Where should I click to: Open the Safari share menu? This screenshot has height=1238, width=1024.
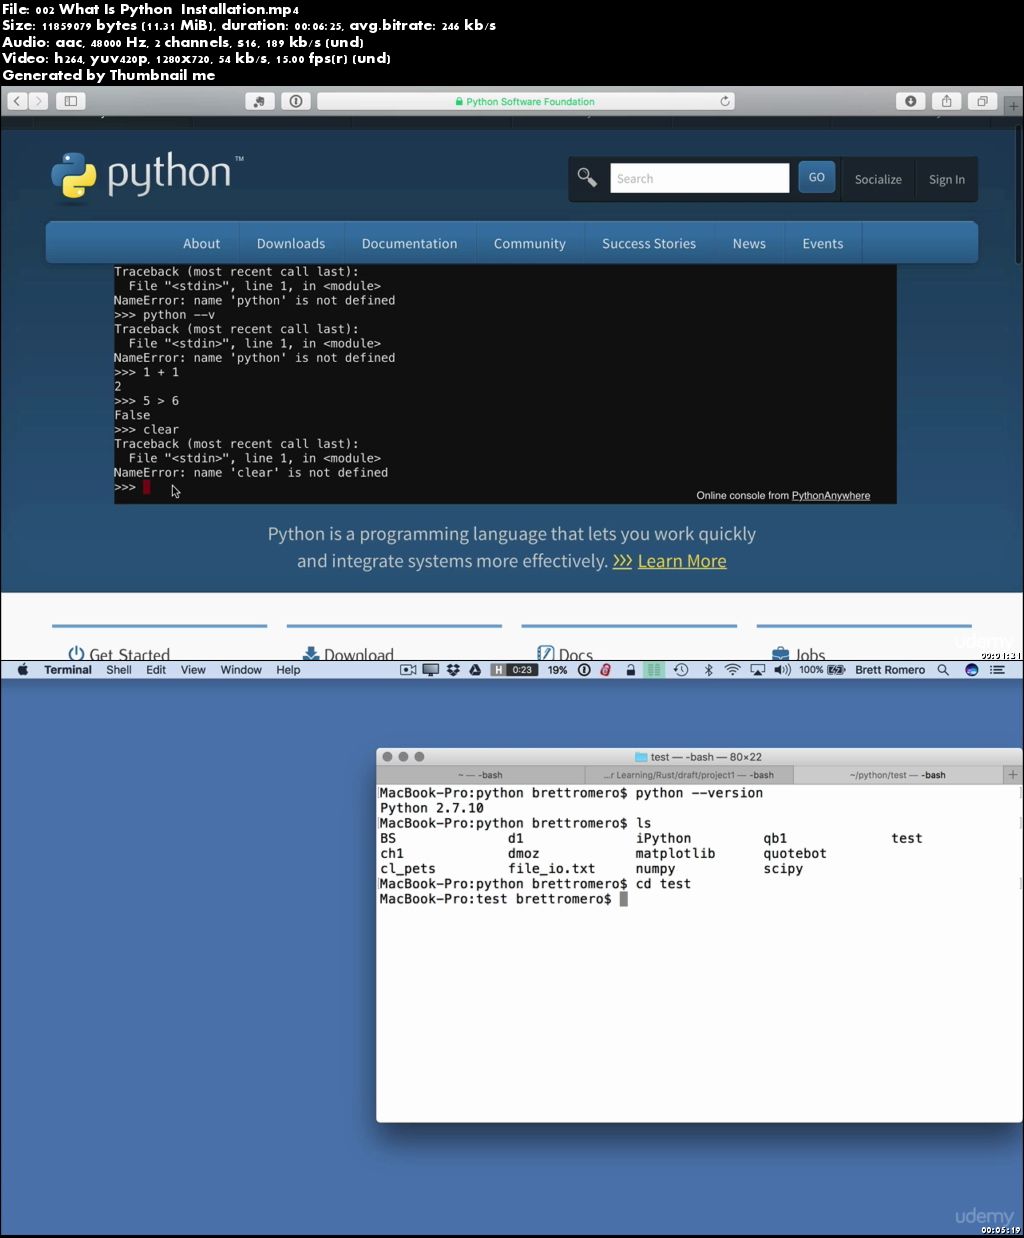pos(946,101)
